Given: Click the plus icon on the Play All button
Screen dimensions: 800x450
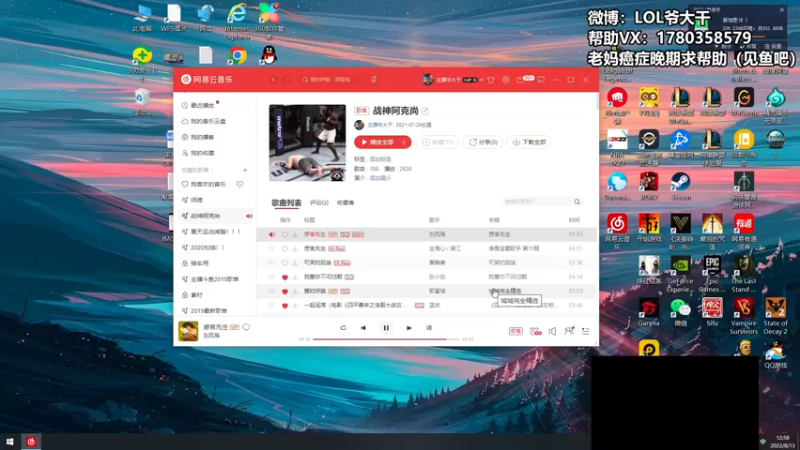Looking at the screenshot, I should 404,142.
